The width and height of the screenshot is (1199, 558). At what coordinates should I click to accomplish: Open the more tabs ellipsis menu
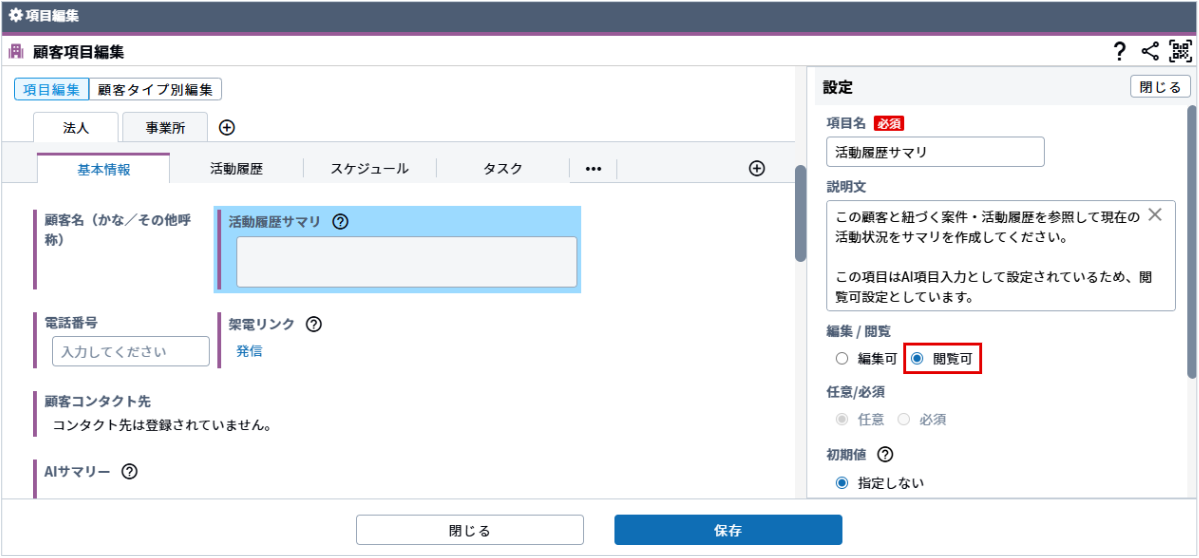tap(593, 169)
